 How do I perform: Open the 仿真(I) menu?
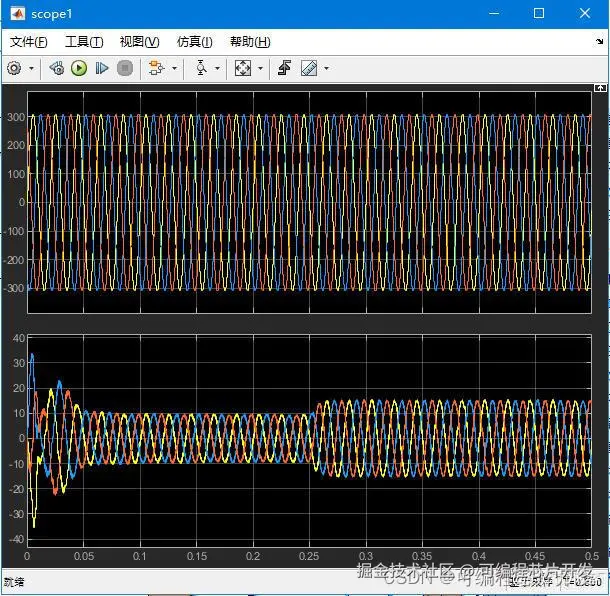coord(194,41)
